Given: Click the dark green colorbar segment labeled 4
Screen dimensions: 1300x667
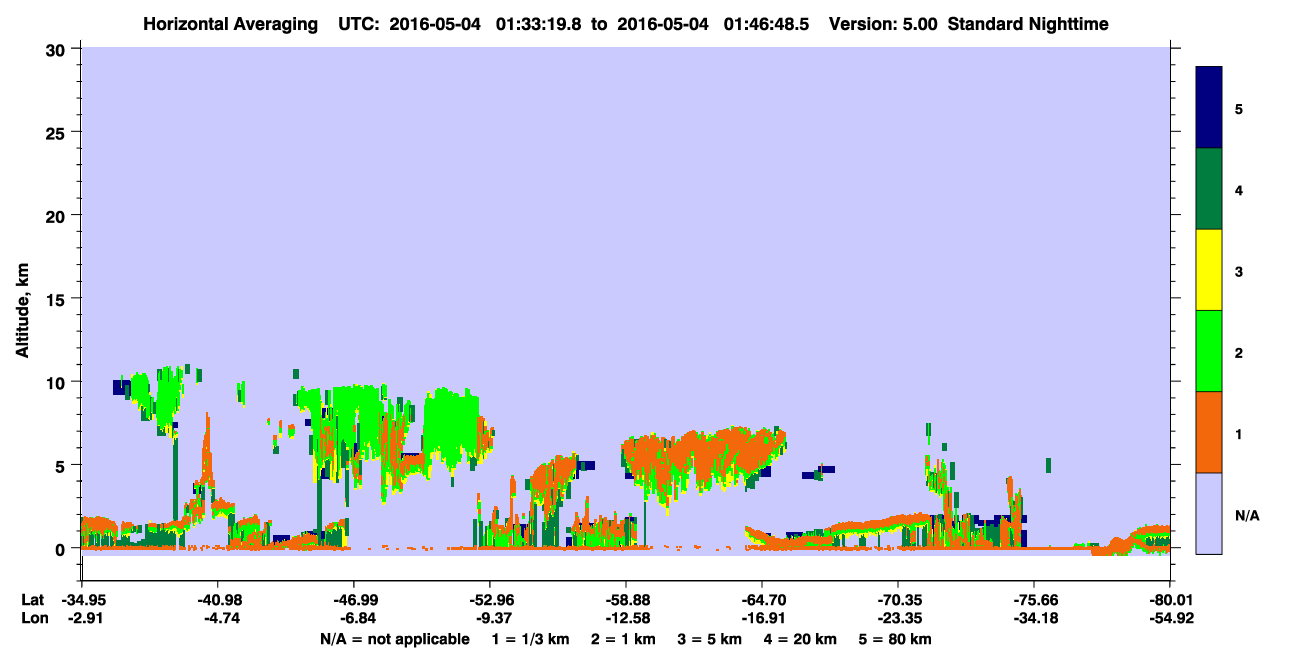Looking at the screenshot, I should [1209, 189].
